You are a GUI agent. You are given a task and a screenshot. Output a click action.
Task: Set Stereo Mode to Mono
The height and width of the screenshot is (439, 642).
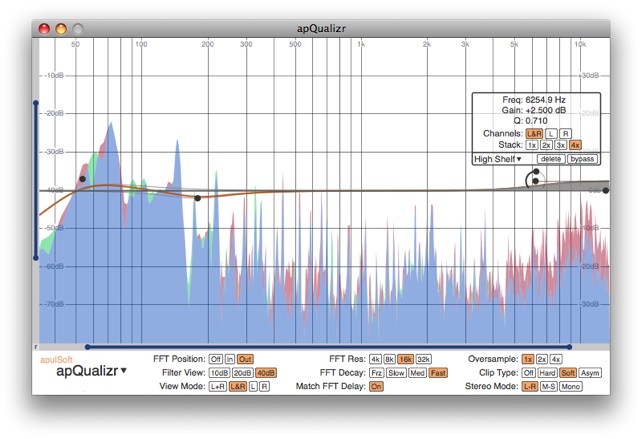pos(571,387)
